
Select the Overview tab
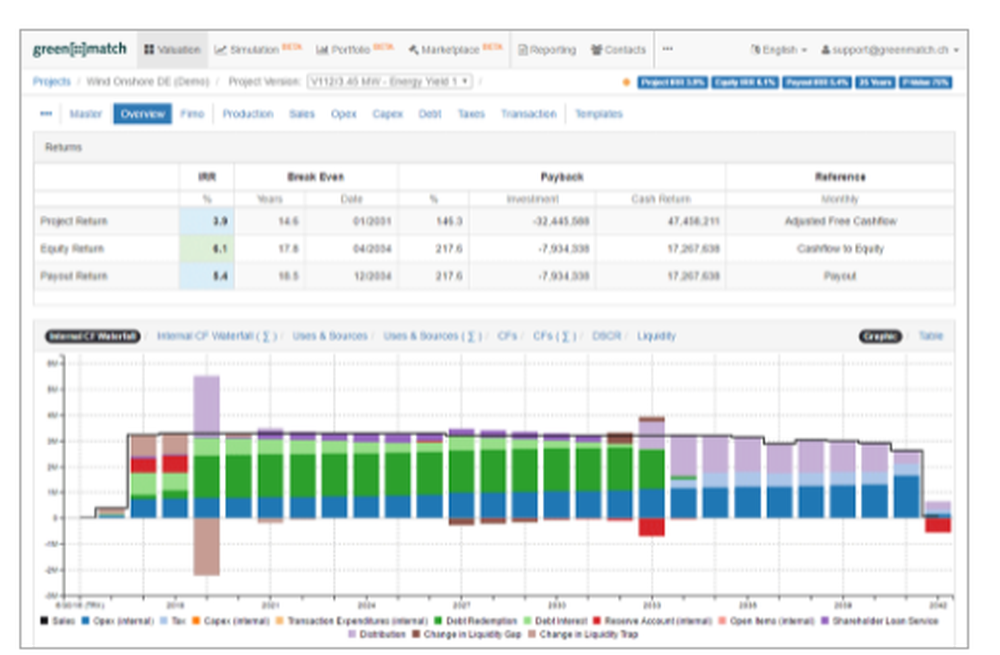pyautogui.click(x=142, y=114)
